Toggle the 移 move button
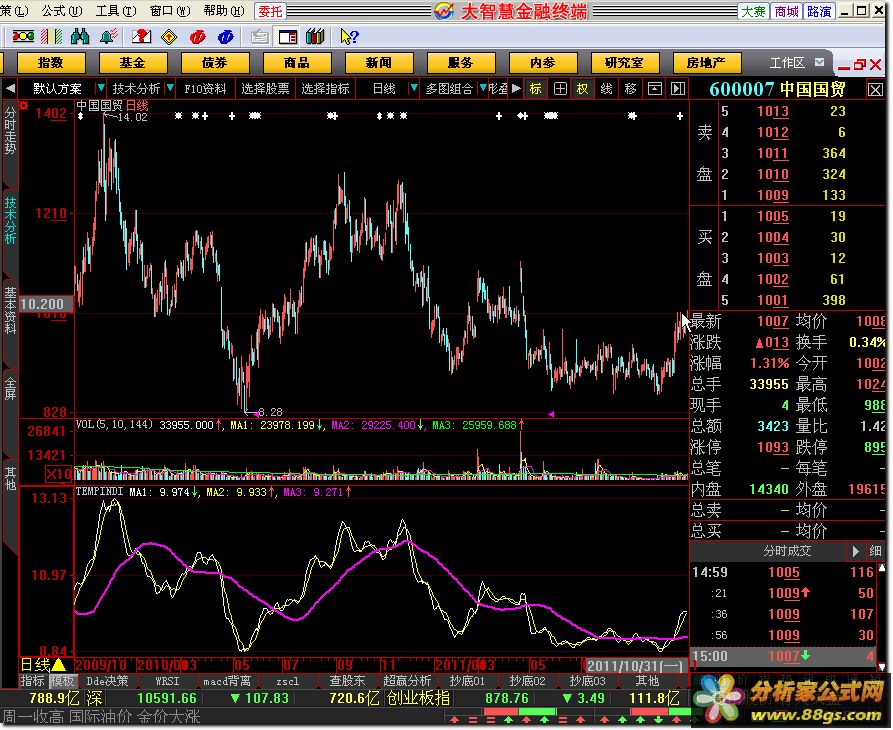The width and height of the screenshot is (893, 730). point(630,89)
